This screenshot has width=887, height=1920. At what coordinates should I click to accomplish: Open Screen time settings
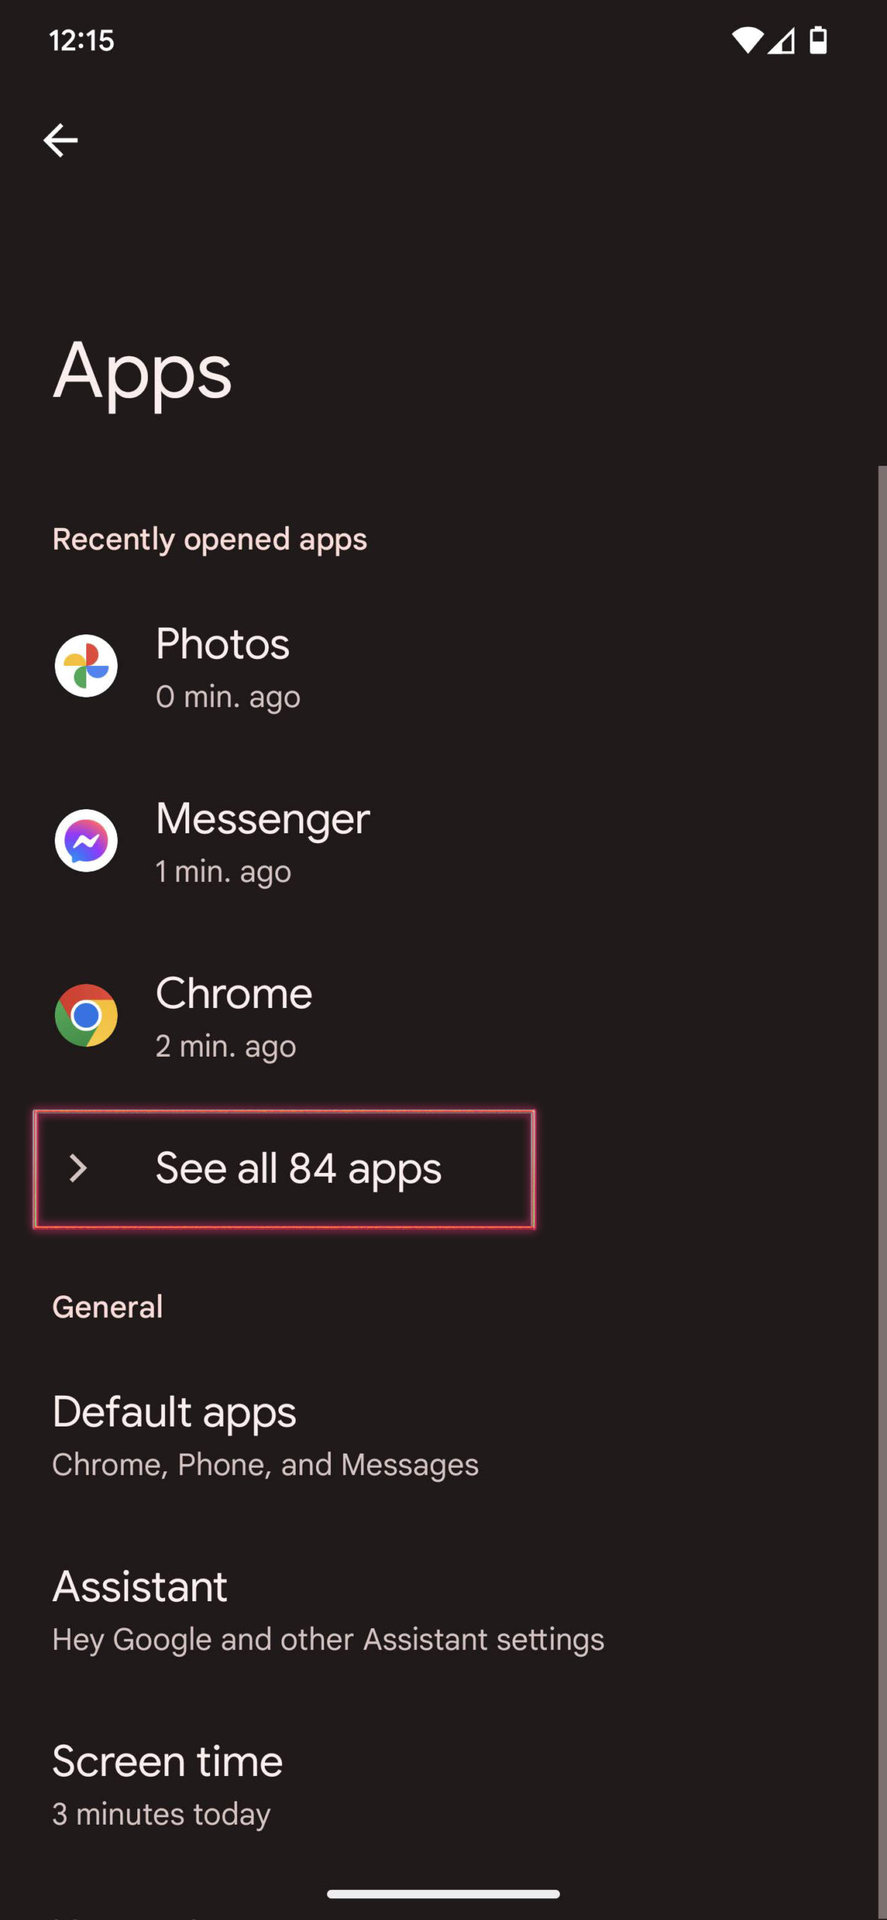[168, 1785]
